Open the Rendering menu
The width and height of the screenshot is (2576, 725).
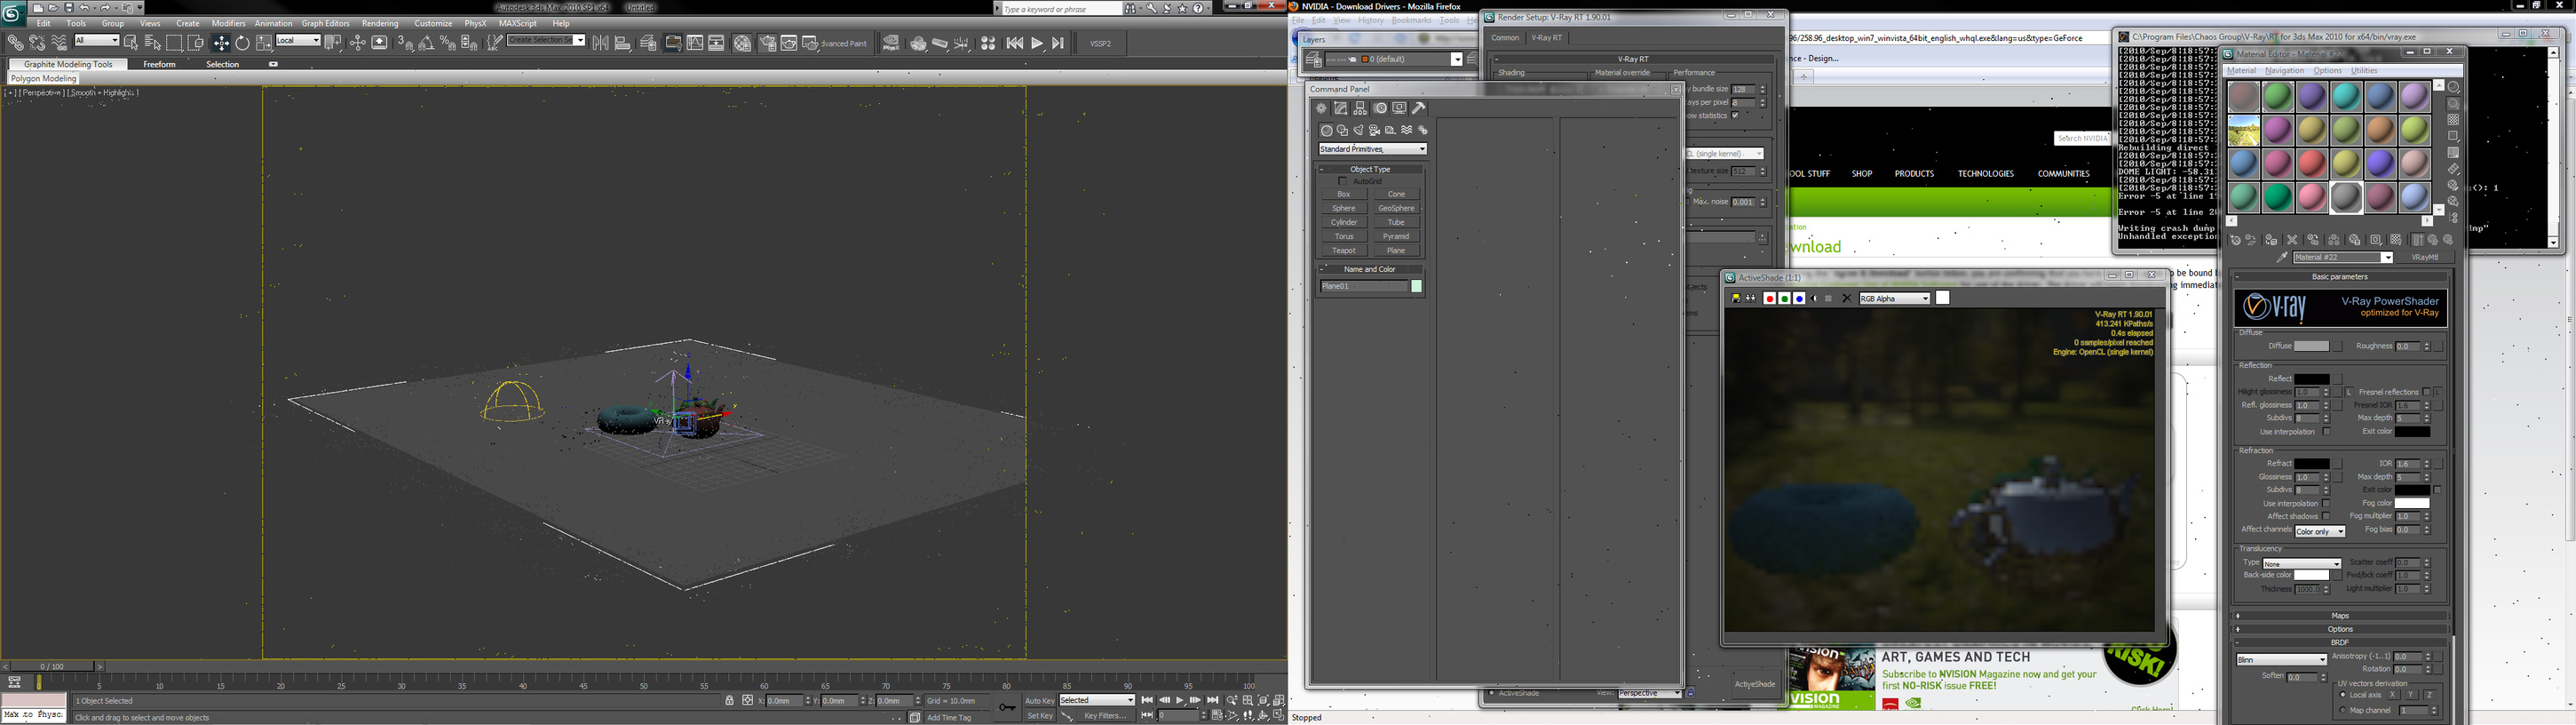click(380, 23)
